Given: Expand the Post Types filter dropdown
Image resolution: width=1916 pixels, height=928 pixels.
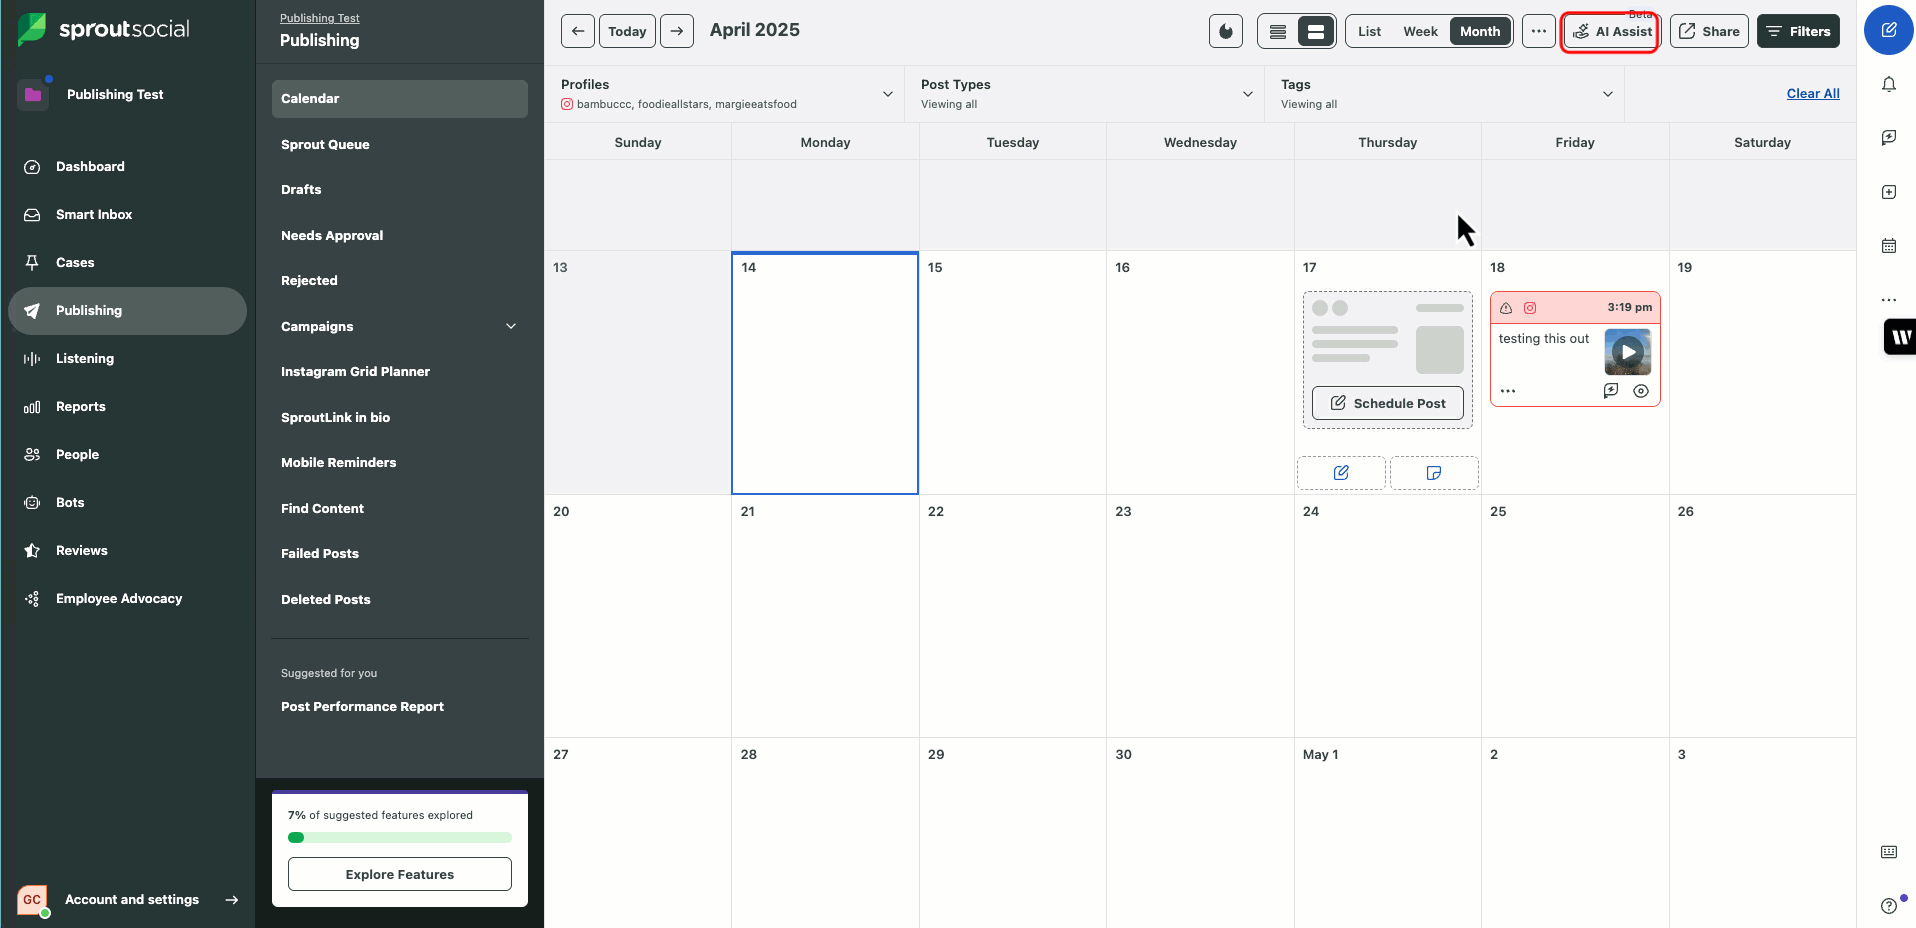Looking at the screenshot, I should tap(1247, 94).
